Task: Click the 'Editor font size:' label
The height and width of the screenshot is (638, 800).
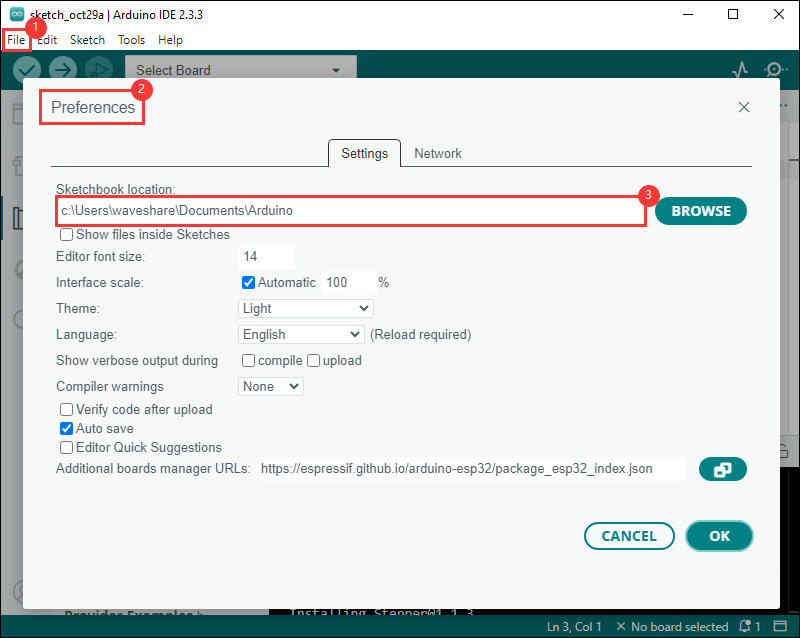Action: coord(101,257)
